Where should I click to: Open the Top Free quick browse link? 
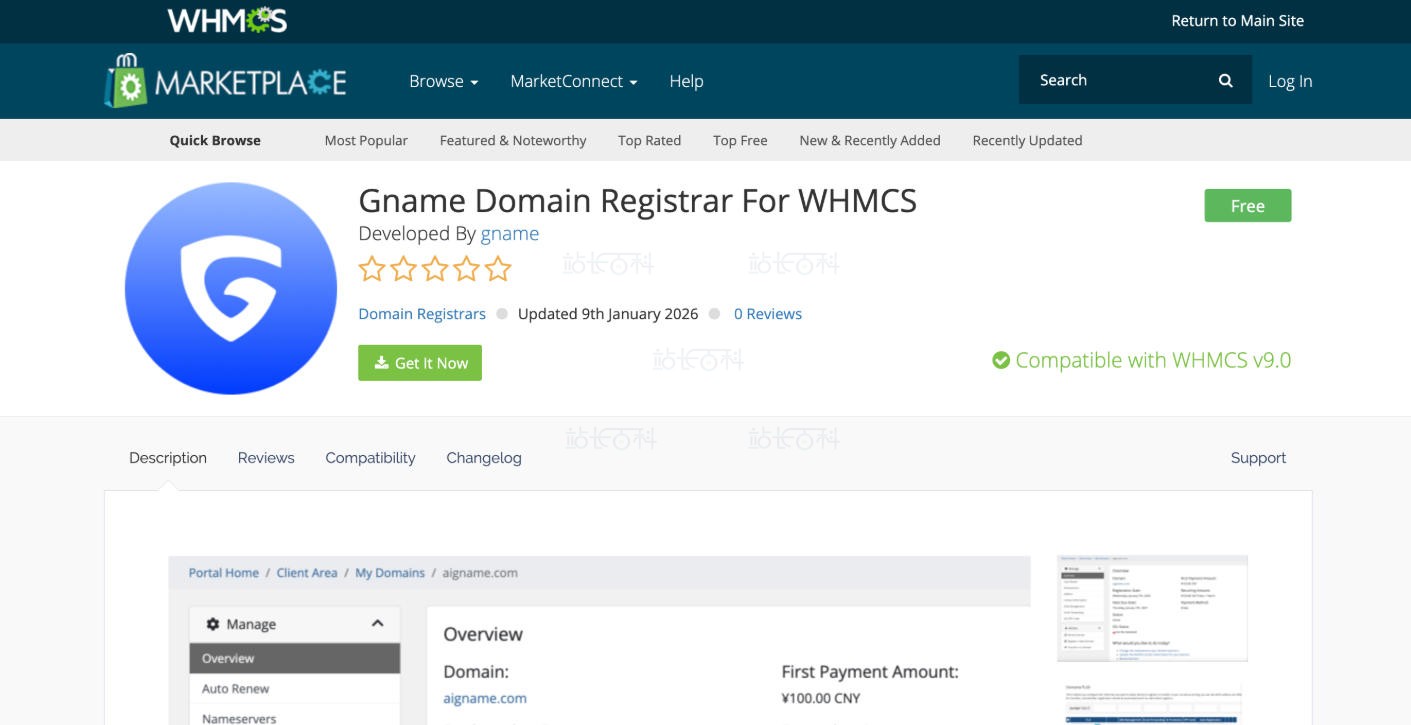click(740, 140)
